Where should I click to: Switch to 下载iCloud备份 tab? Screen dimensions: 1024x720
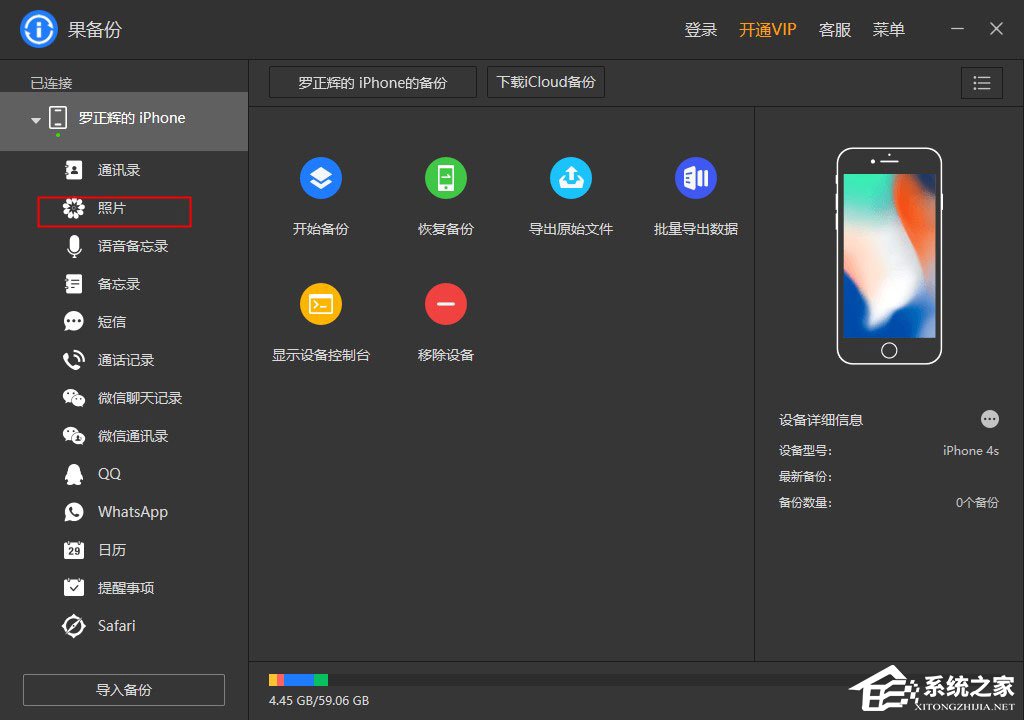click(x=545, y=82)
